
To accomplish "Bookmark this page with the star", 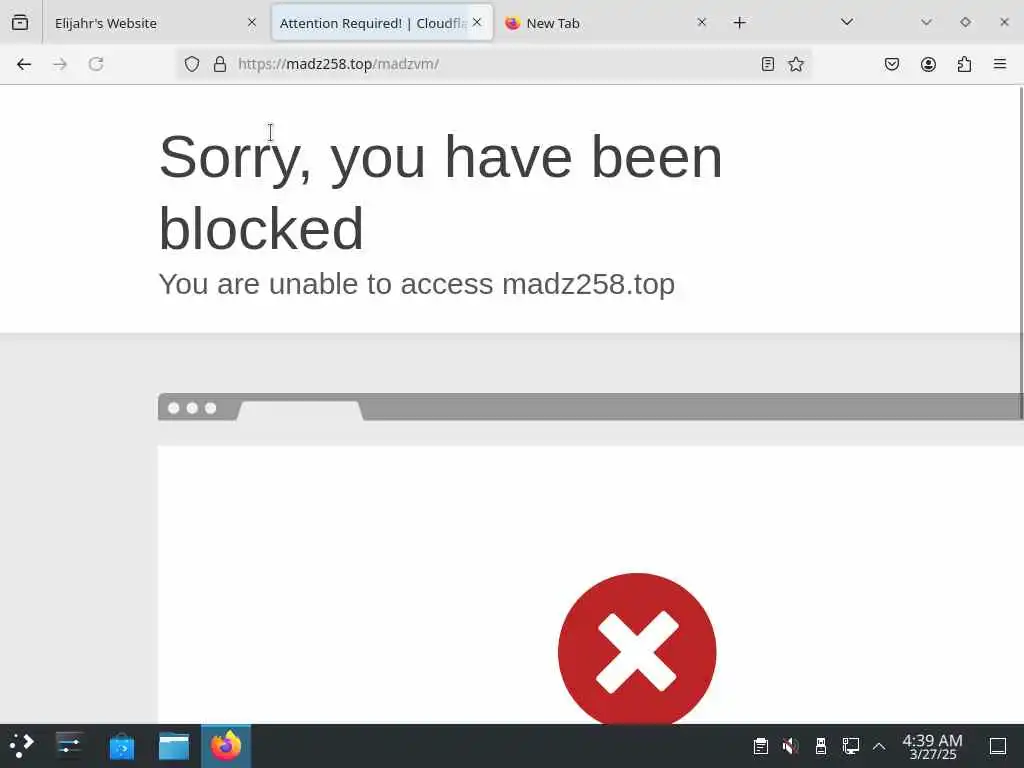I will tap(795, 64).
